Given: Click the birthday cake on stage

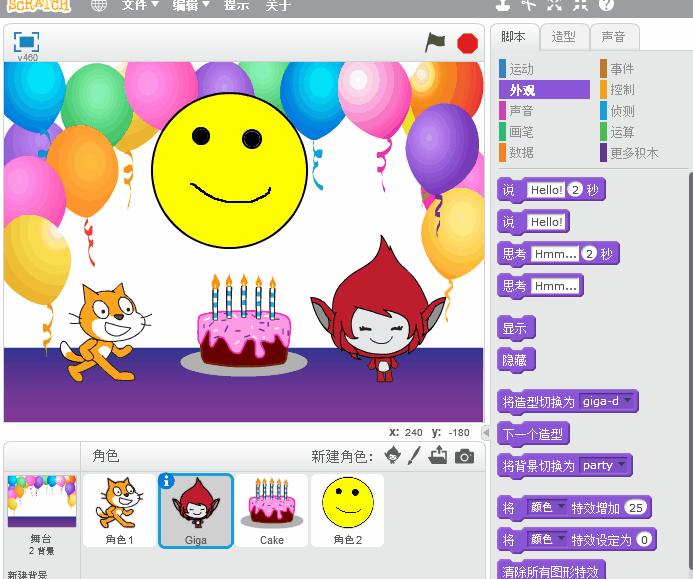Looking at the screenshot, I should pyautogui.click(x=244, y=325).
